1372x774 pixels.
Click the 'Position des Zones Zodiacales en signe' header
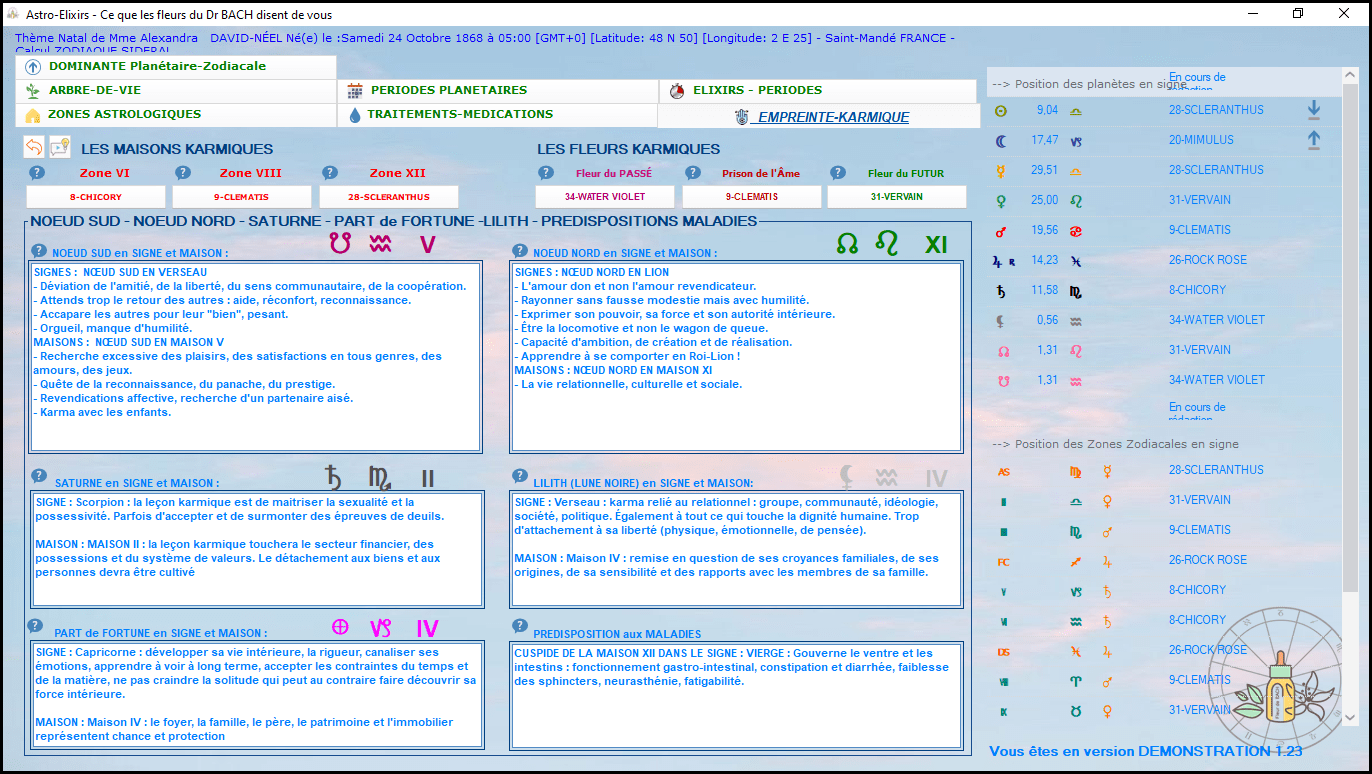1115,444
